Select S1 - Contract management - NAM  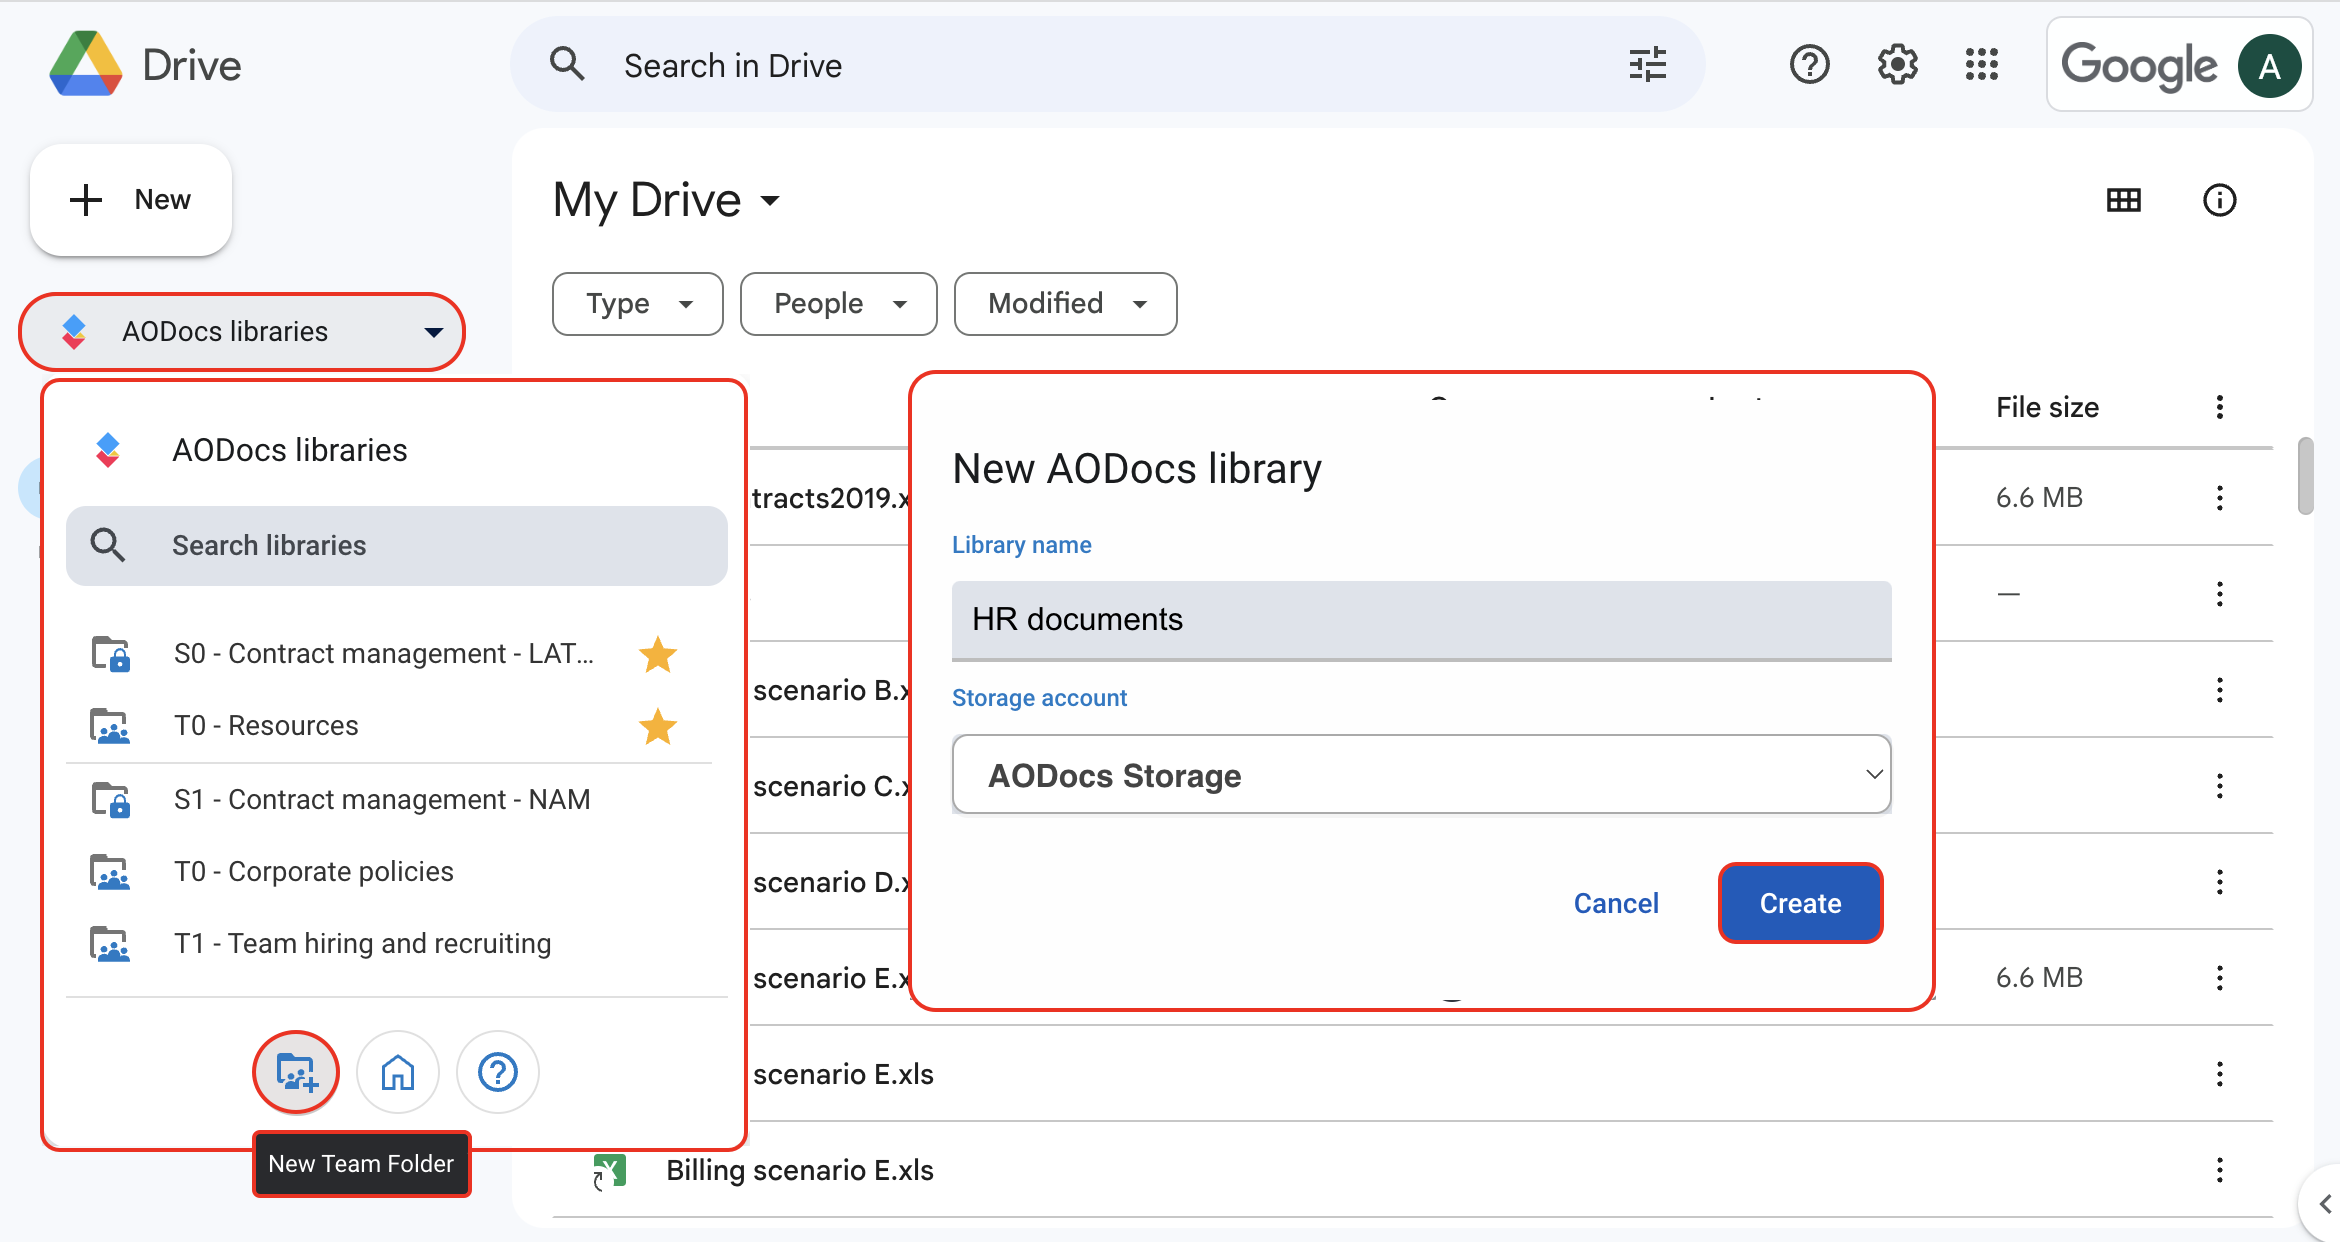coord(382,800)
